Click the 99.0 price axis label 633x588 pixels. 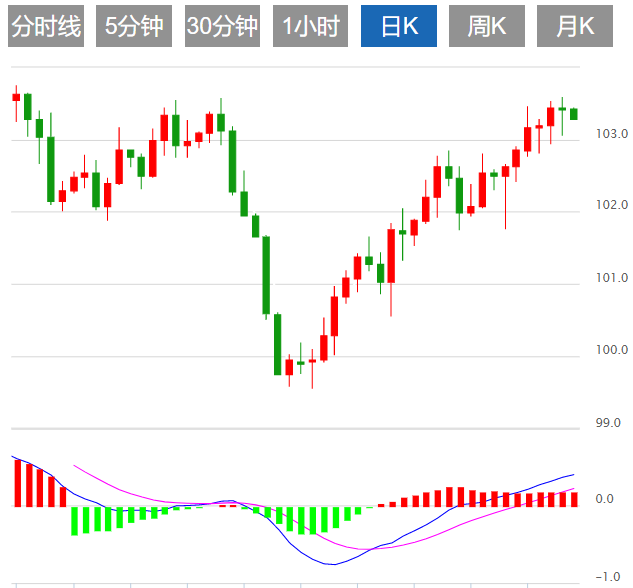[608, 423]
